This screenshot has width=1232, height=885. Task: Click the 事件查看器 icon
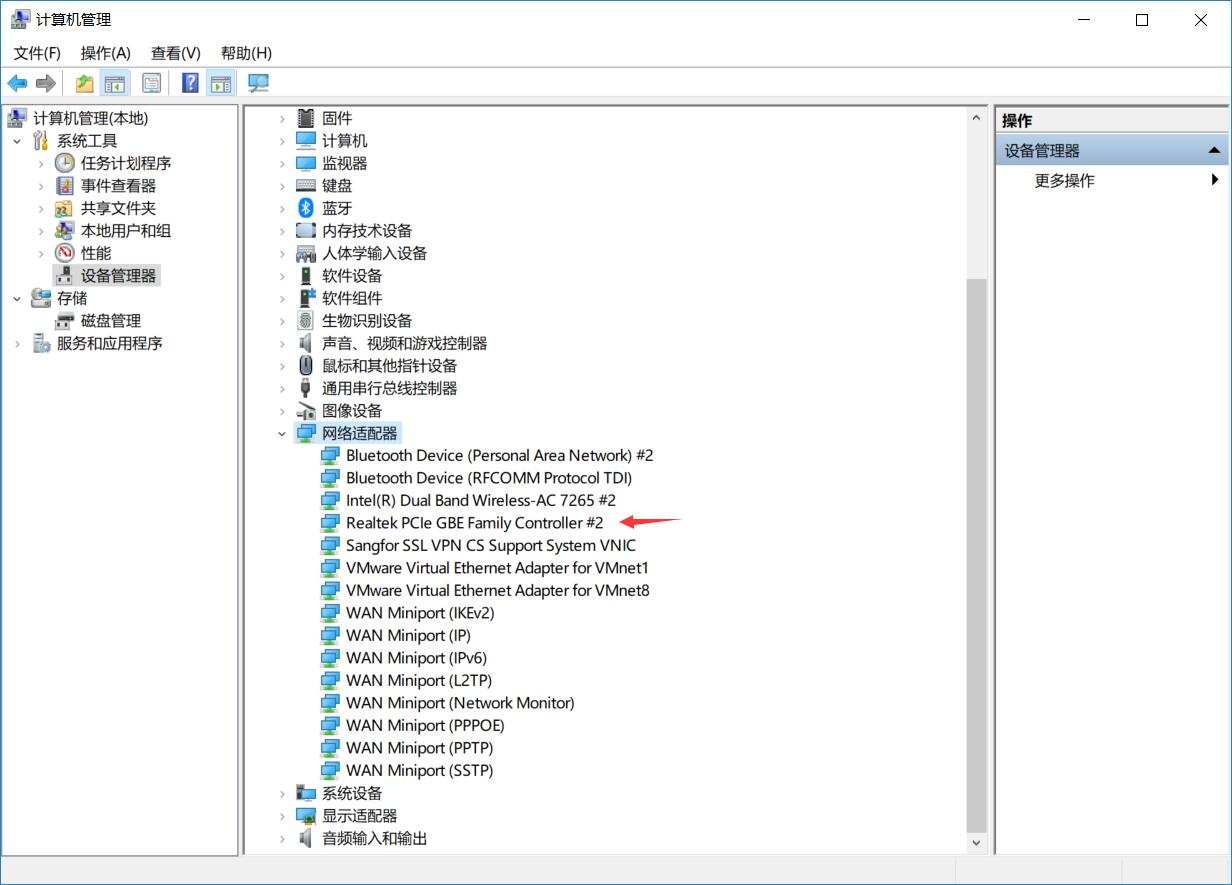coord(64,186)
